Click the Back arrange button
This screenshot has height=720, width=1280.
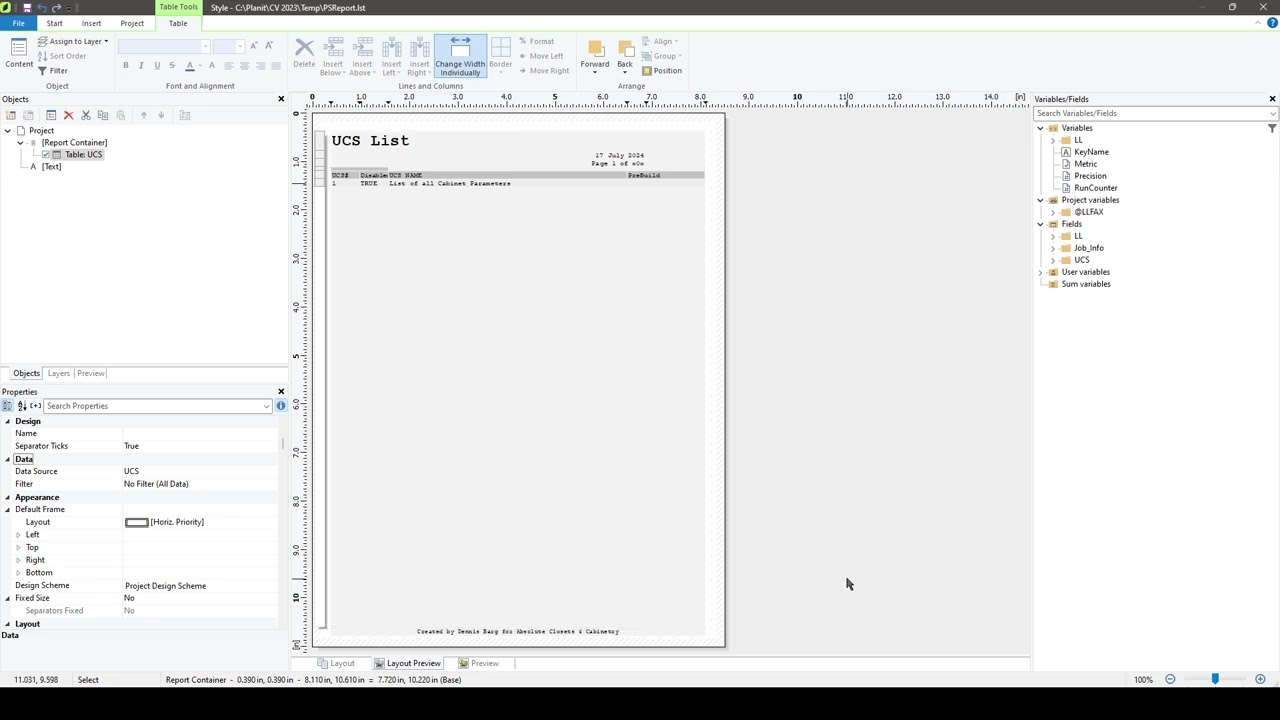click(625, 56)
